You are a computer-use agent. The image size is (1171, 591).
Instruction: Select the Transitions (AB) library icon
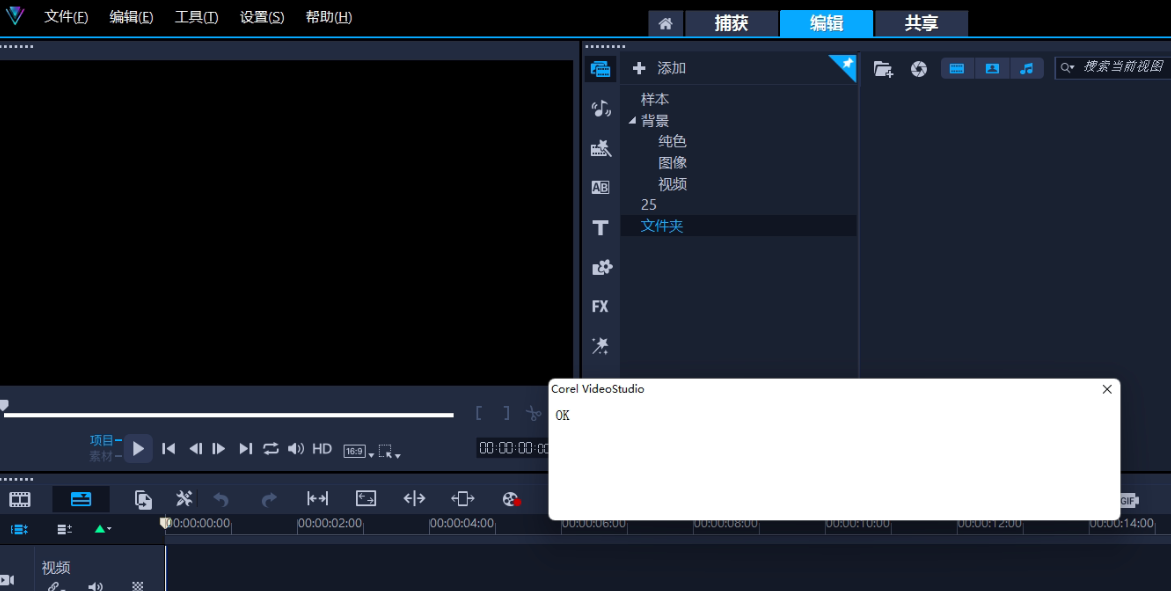pyautogui.click(x=600, y=187)
